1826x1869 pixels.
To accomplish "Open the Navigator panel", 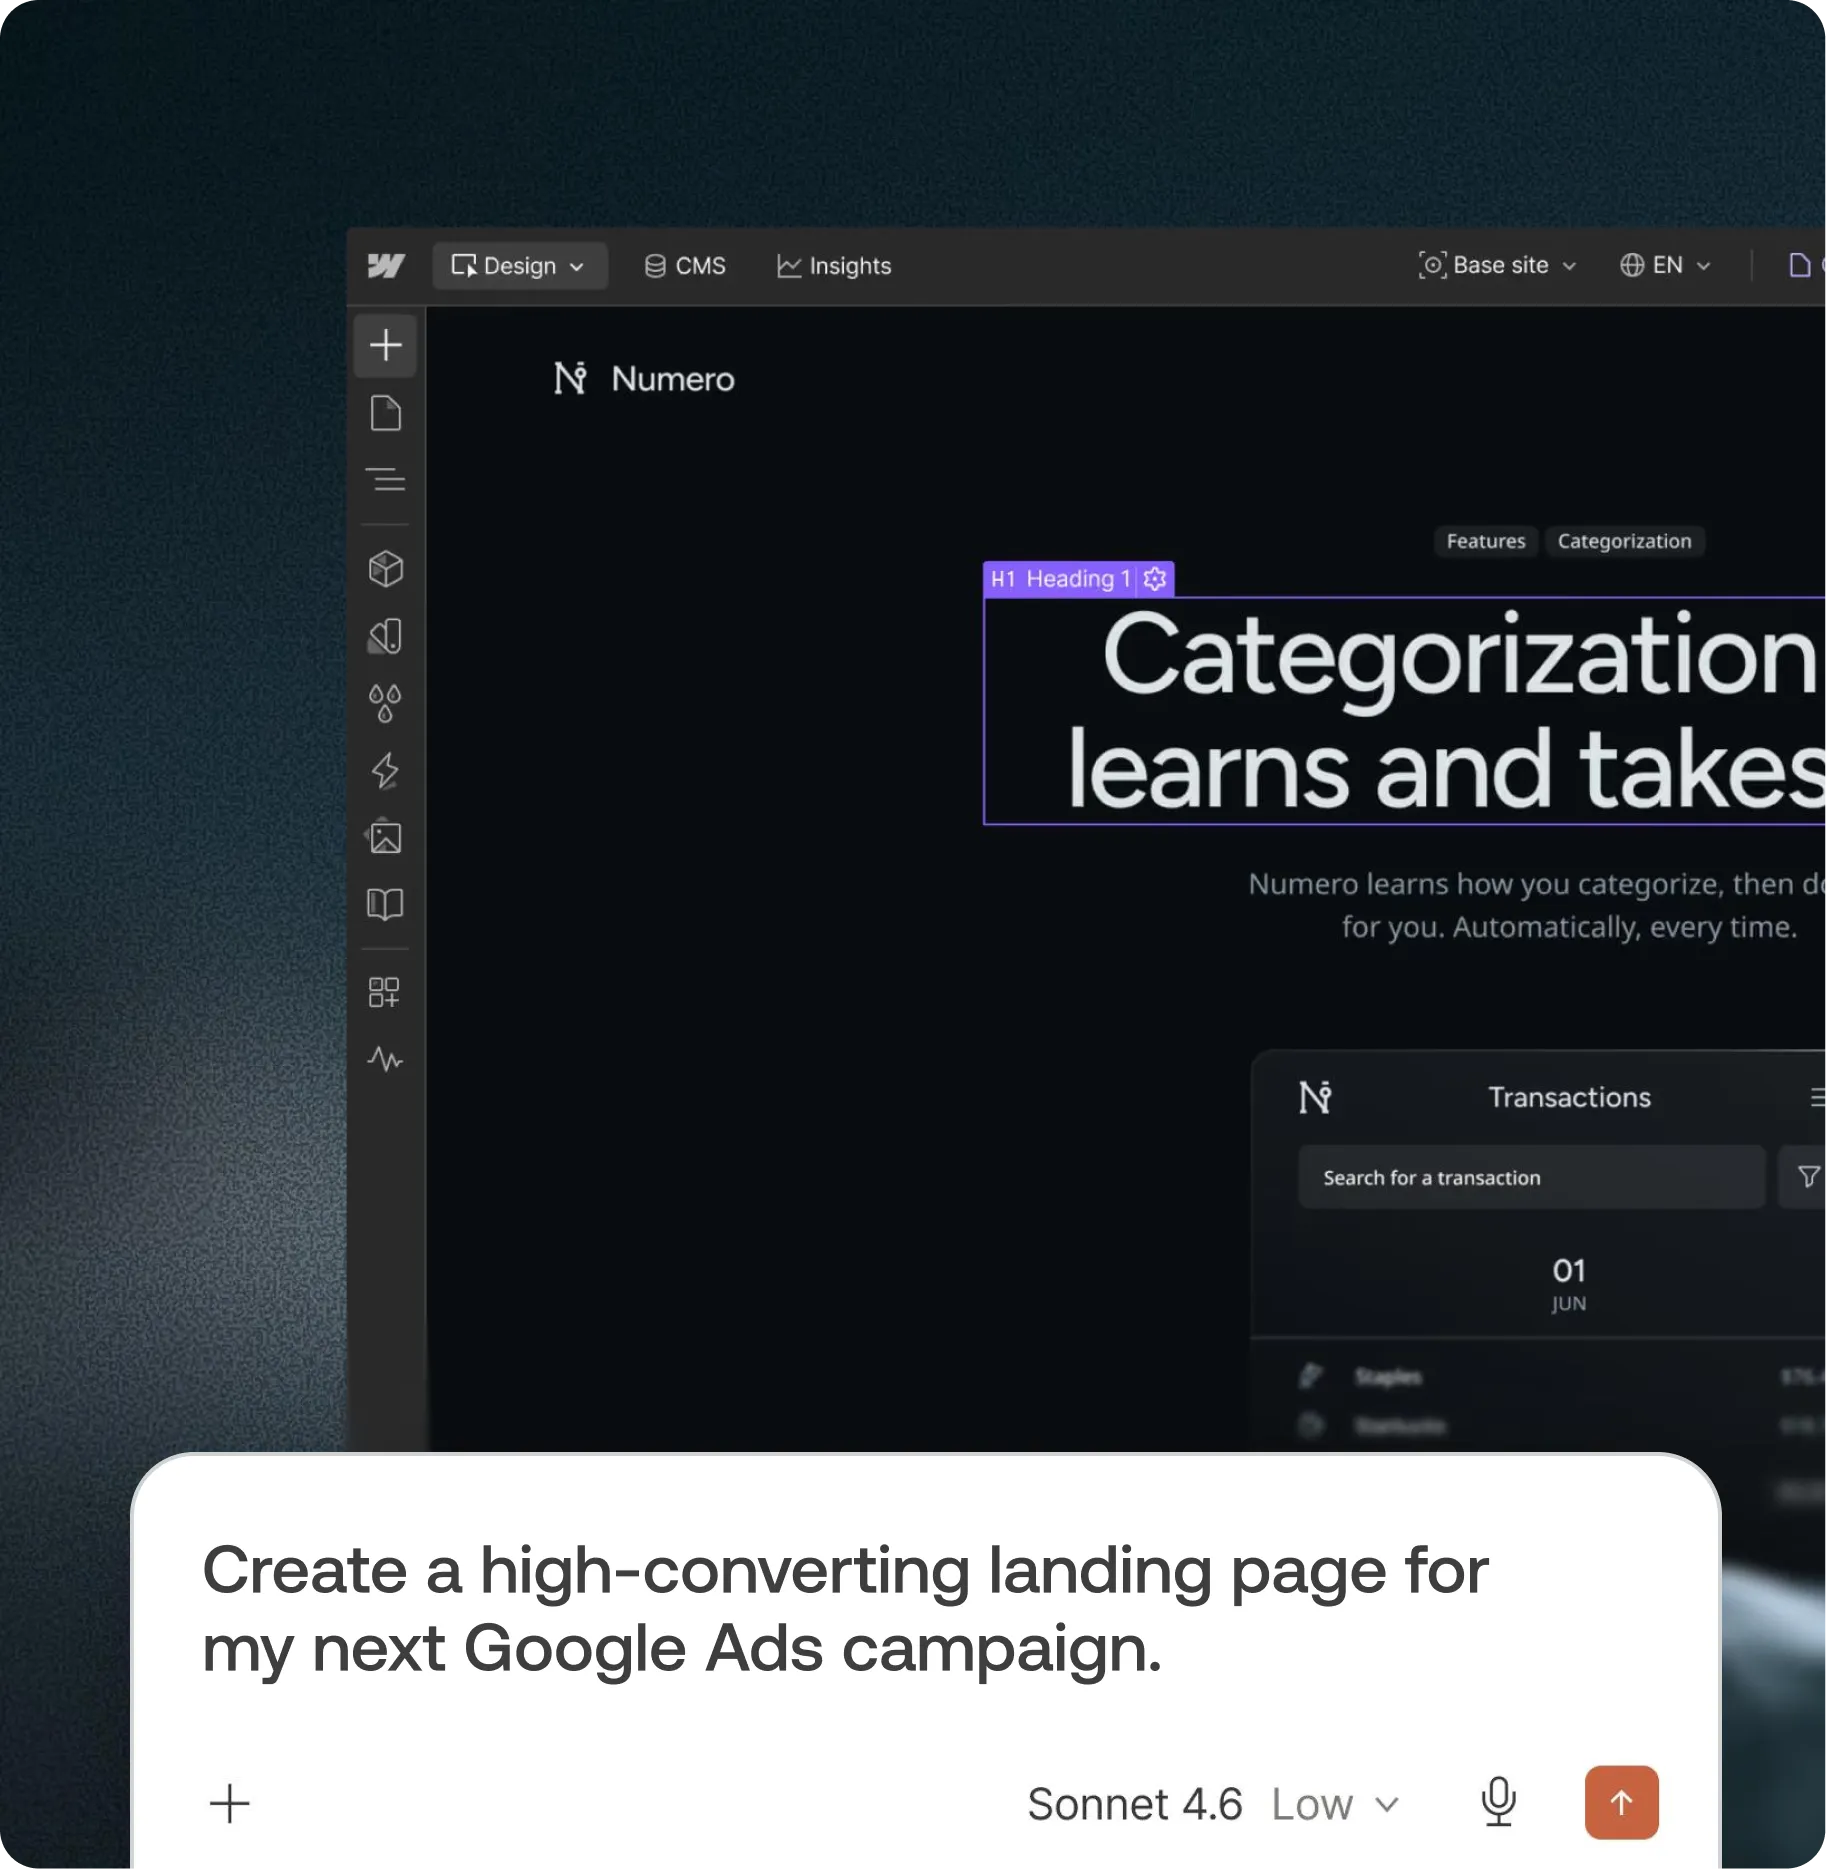I will point(385,480).
